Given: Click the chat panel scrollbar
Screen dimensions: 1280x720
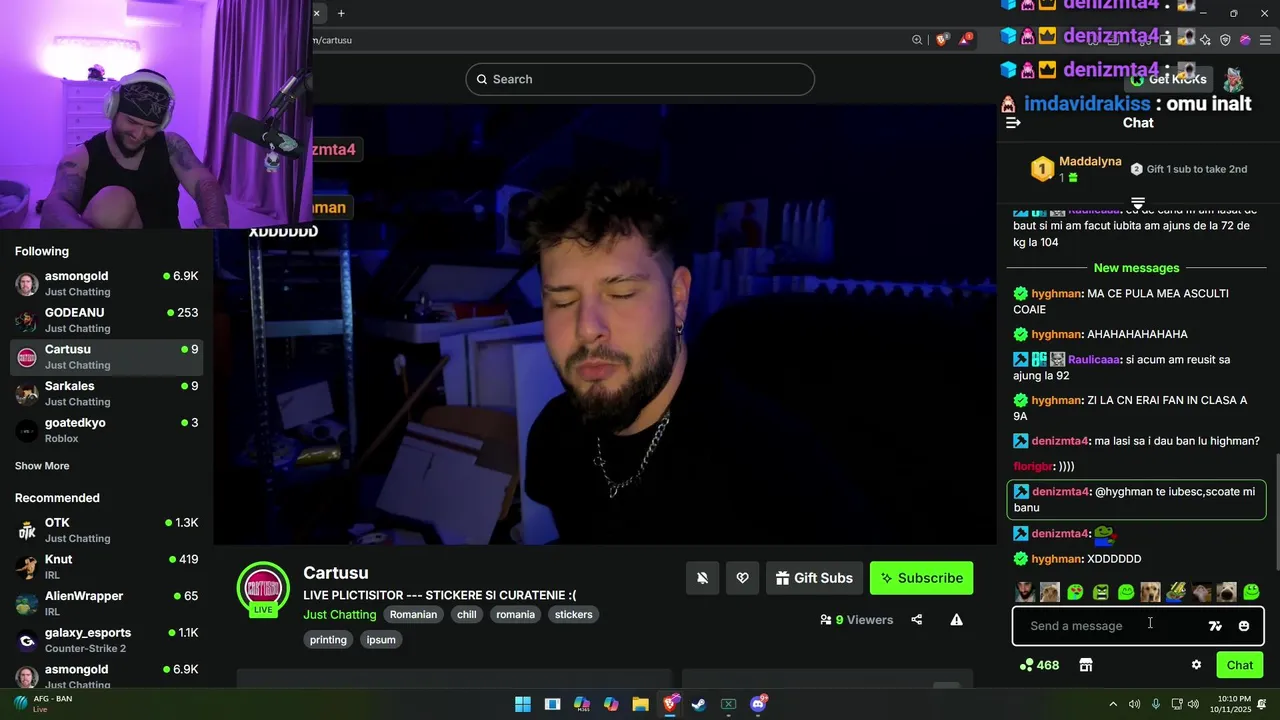Looking at the screenshot, I should tap(1276, 510).
